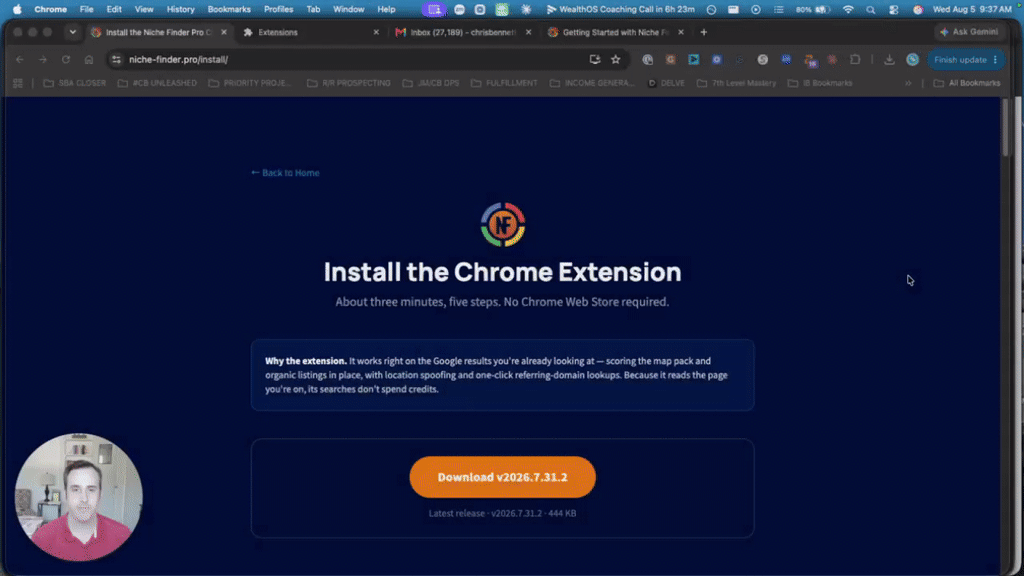Go to the browser home icon
Screen dimensions: 1024x576
click(89, 59)
